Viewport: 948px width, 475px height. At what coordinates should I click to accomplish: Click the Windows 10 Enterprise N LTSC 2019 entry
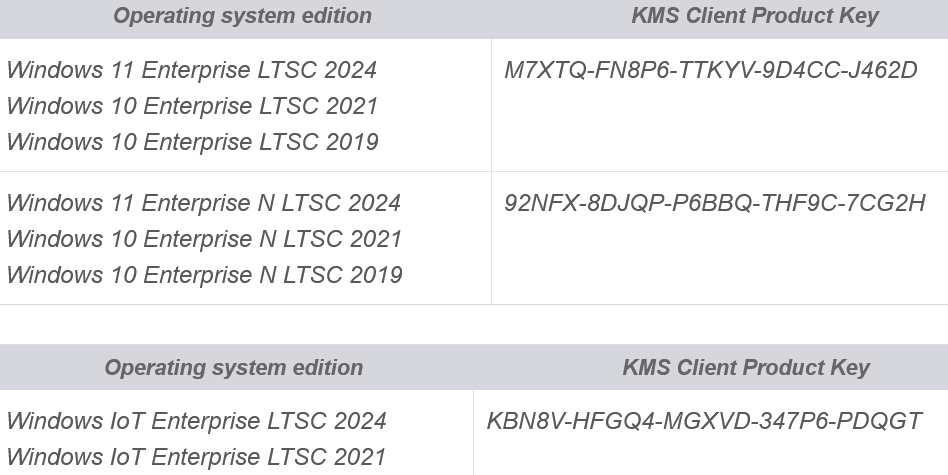pyautogui.click(x=204, y=275)
